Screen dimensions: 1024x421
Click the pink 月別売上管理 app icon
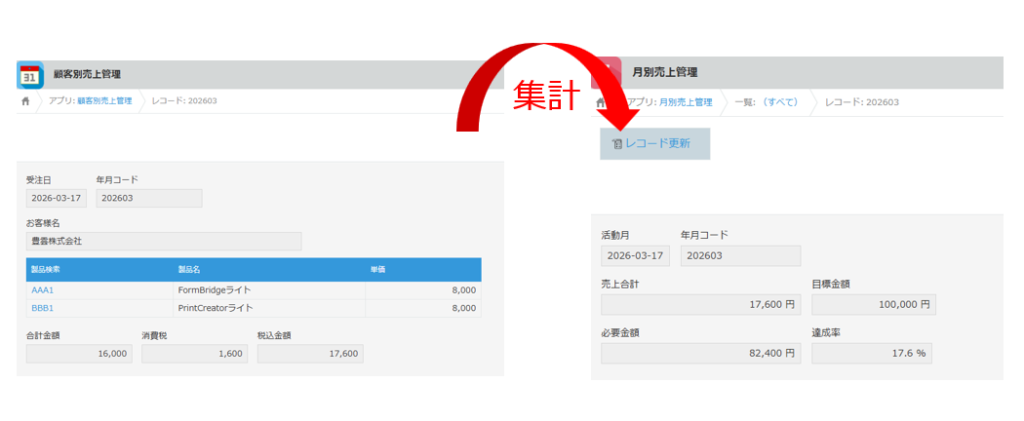(607, 73)
